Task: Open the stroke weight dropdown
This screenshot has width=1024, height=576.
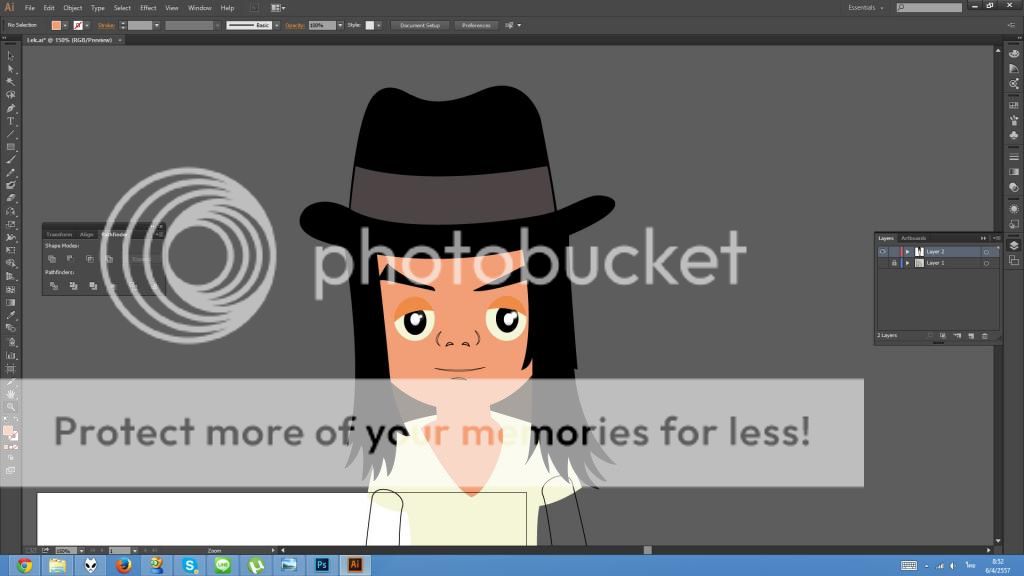Action: tap(157, 25)
